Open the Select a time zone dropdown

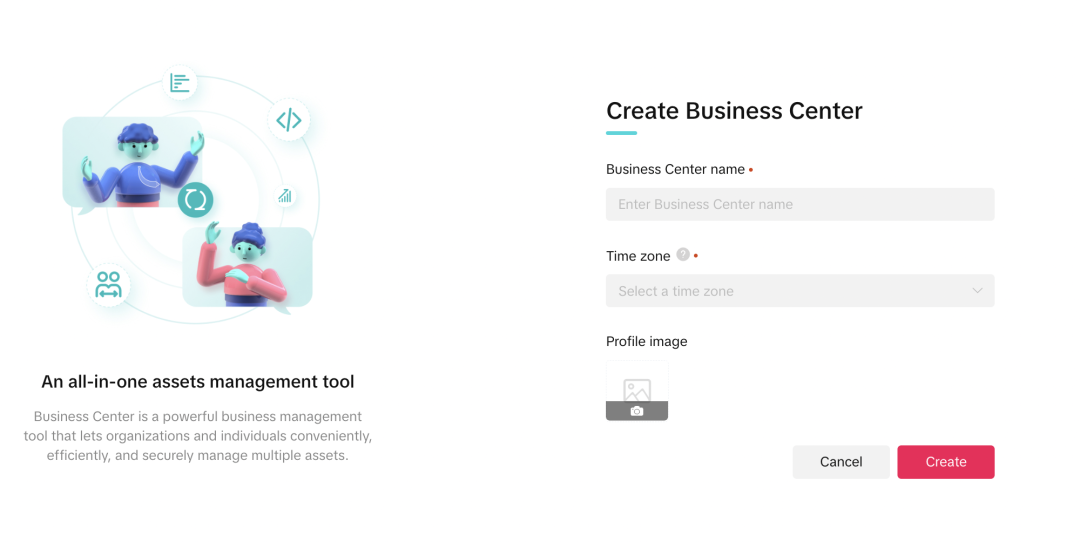tap(800, 291)
